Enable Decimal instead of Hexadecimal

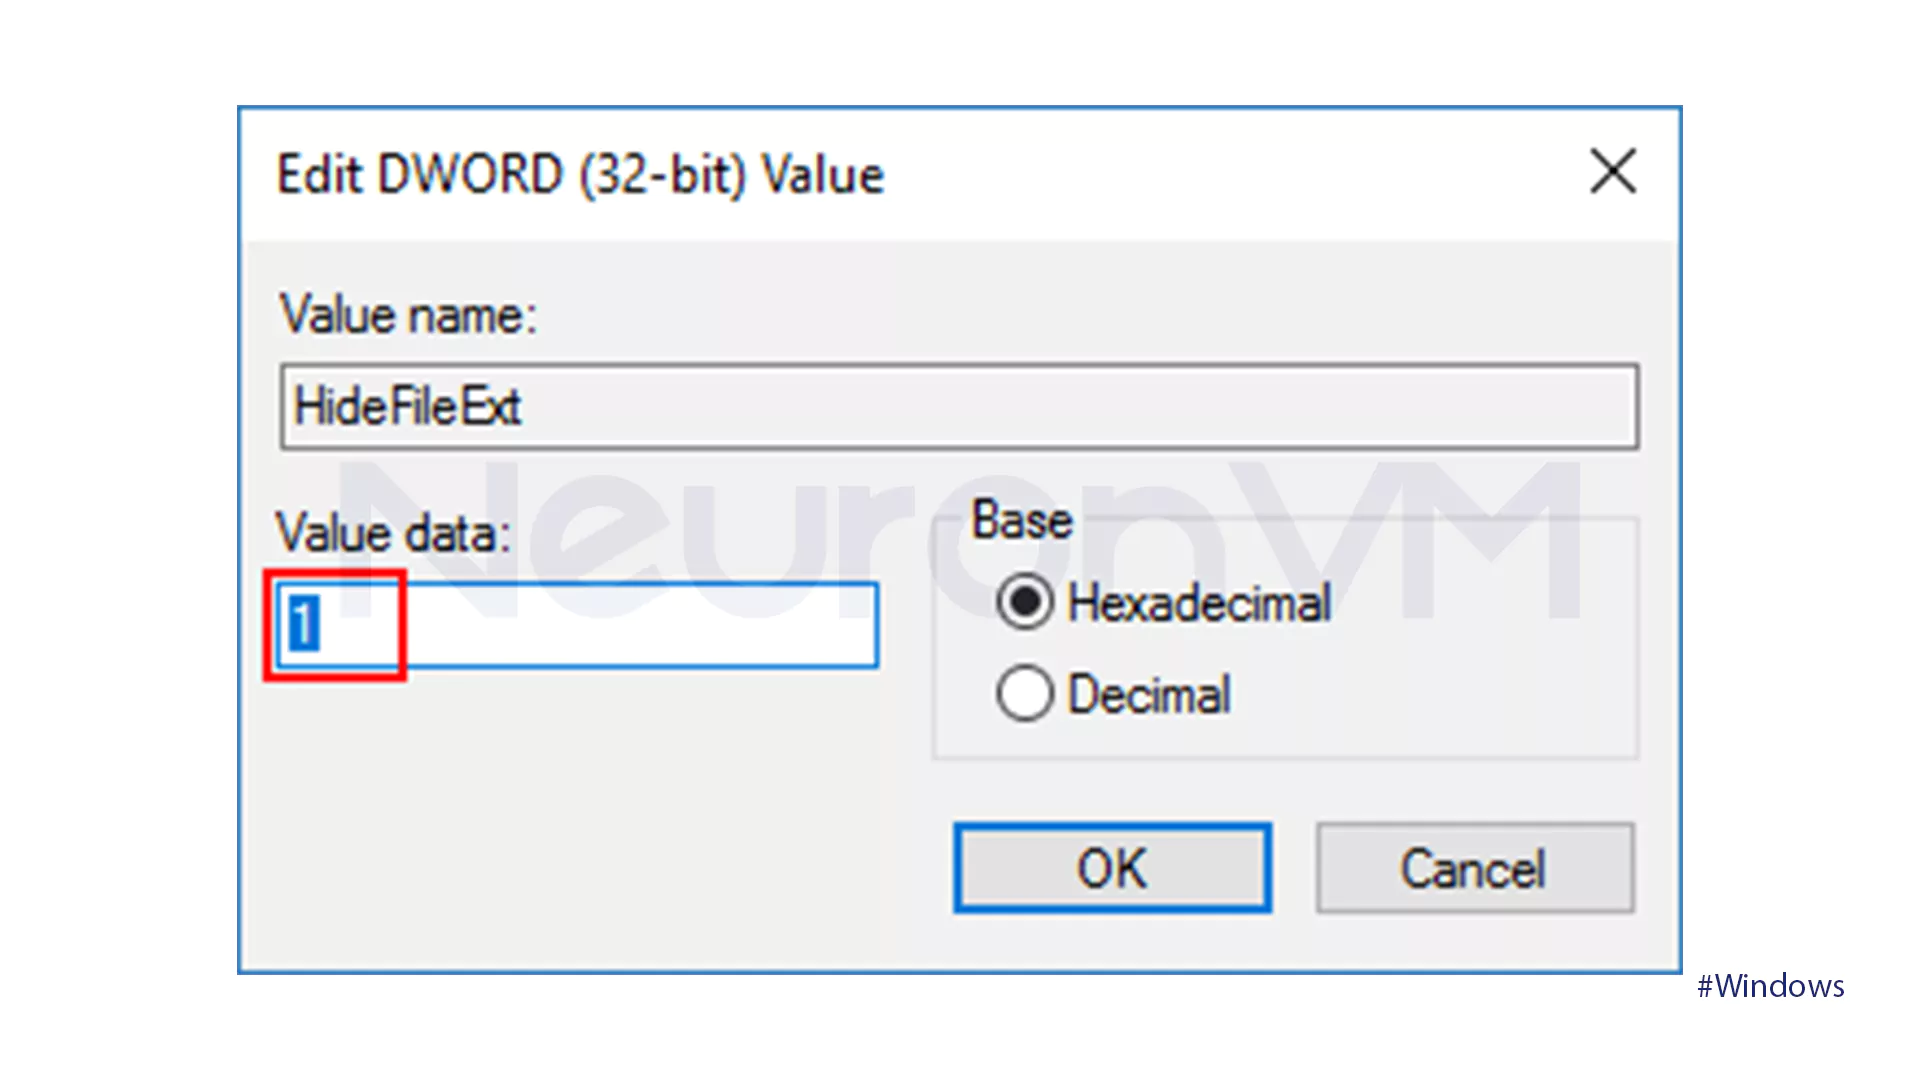tap(1024, 693)
